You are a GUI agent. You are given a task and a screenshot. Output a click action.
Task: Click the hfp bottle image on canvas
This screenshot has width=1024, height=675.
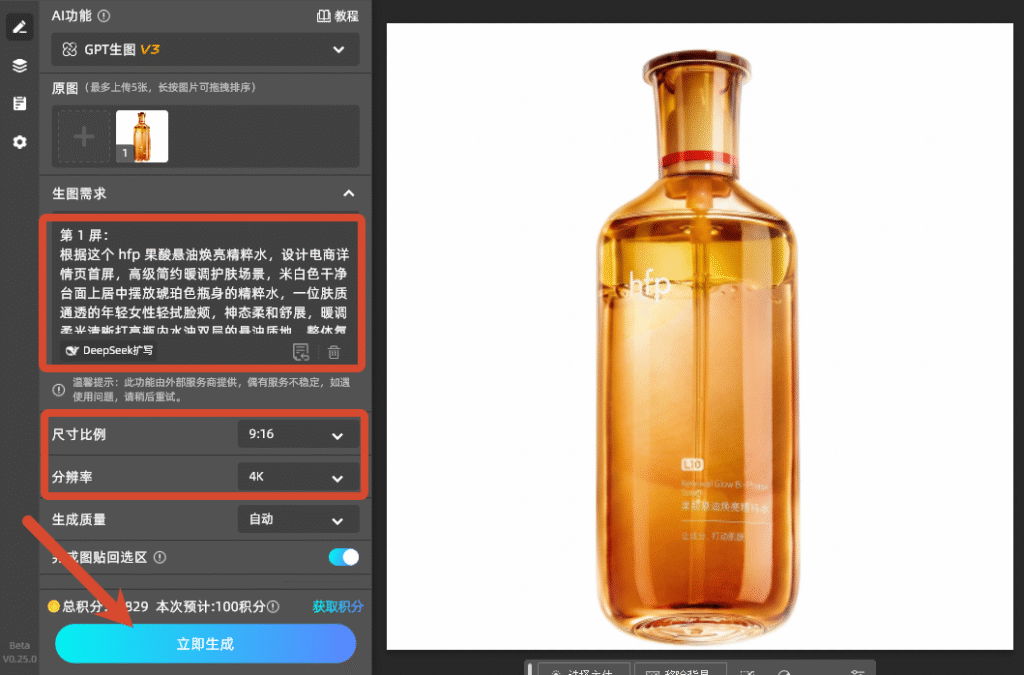click(699, 346)
